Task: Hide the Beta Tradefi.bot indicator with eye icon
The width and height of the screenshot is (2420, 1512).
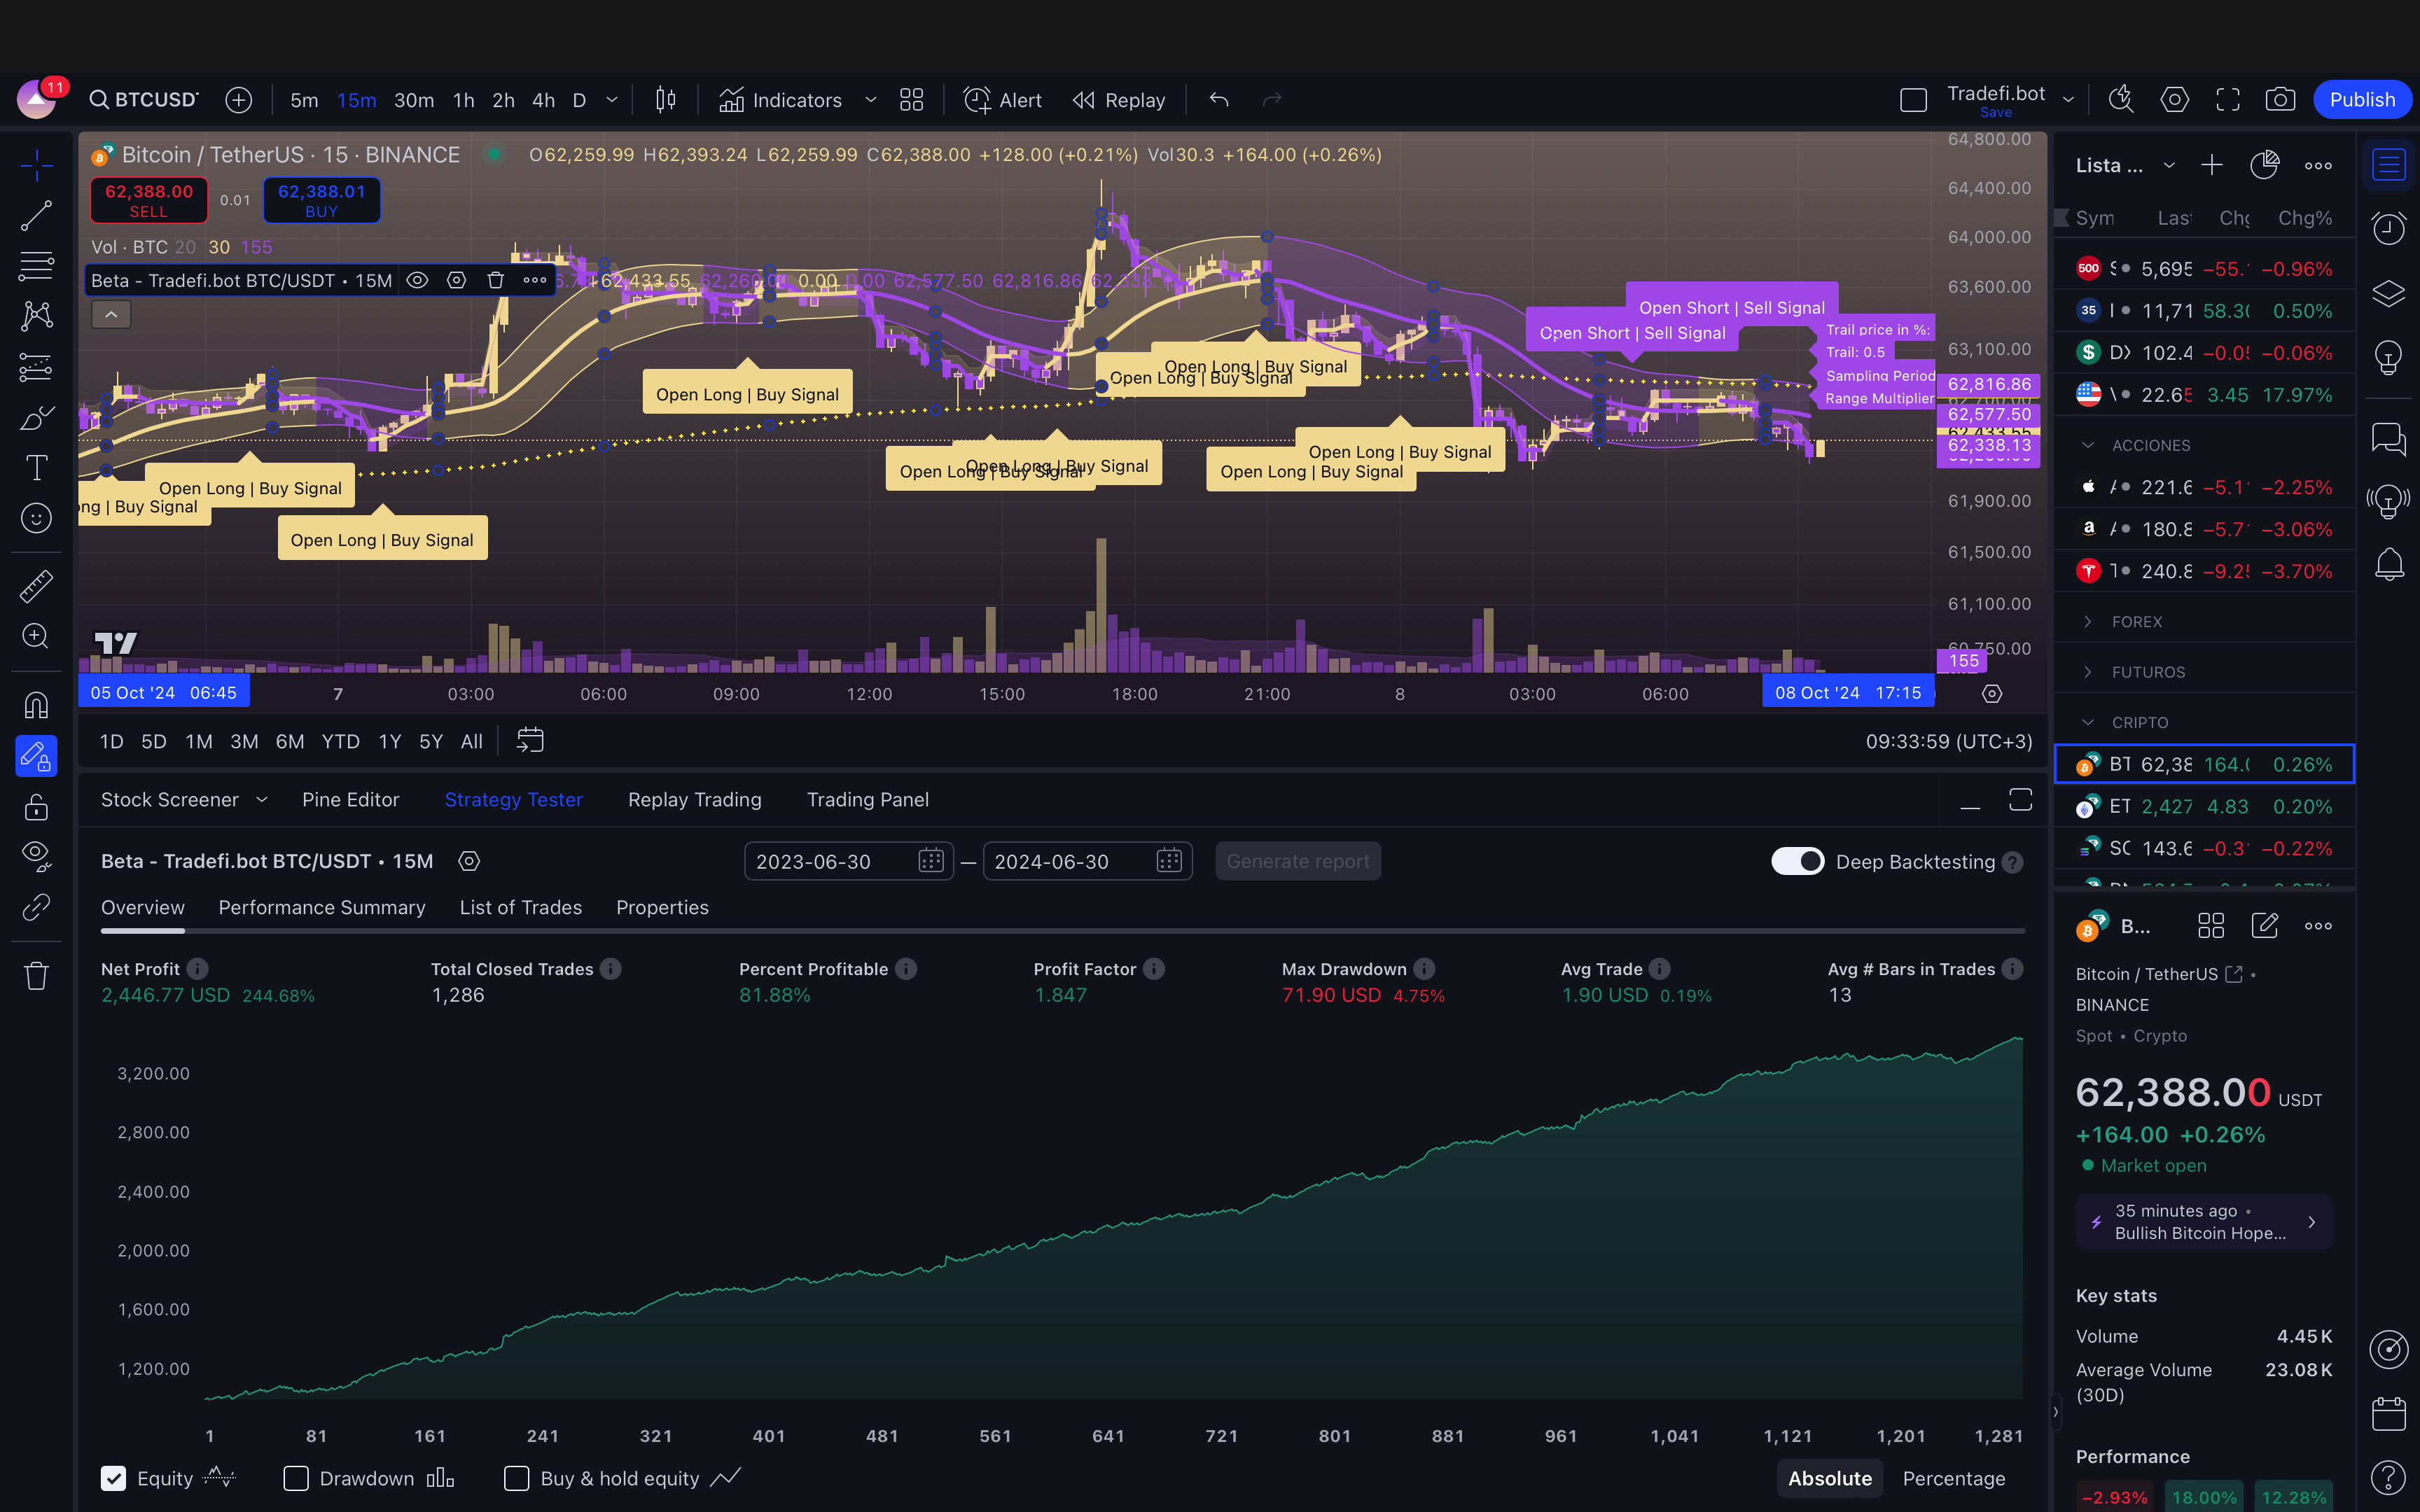Action: coord(417,281)
